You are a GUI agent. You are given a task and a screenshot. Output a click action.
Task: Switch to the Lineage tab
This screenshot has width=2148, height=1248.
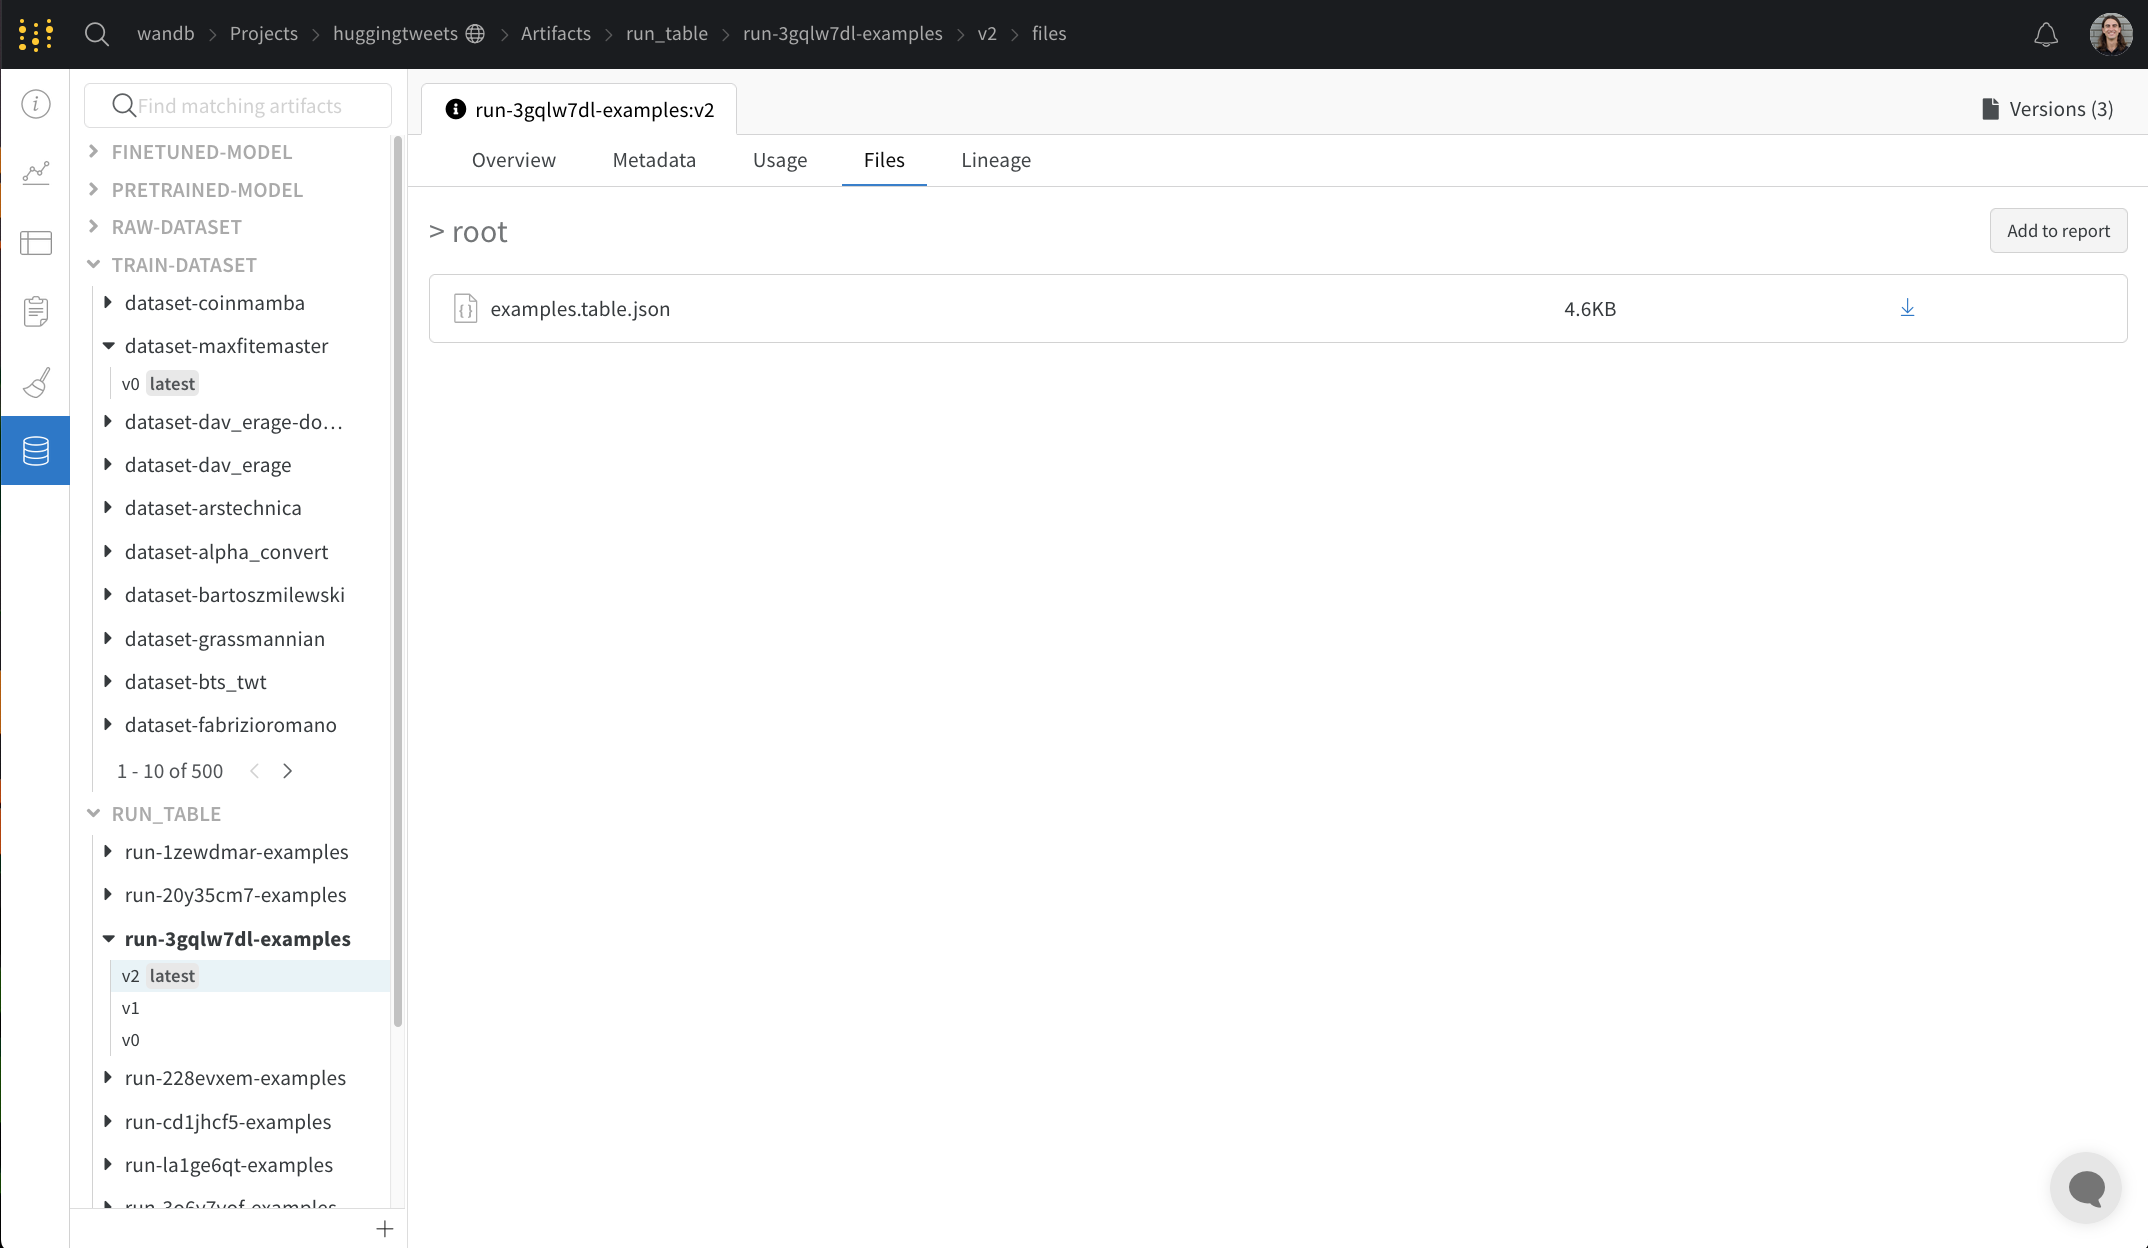point(995,160)
